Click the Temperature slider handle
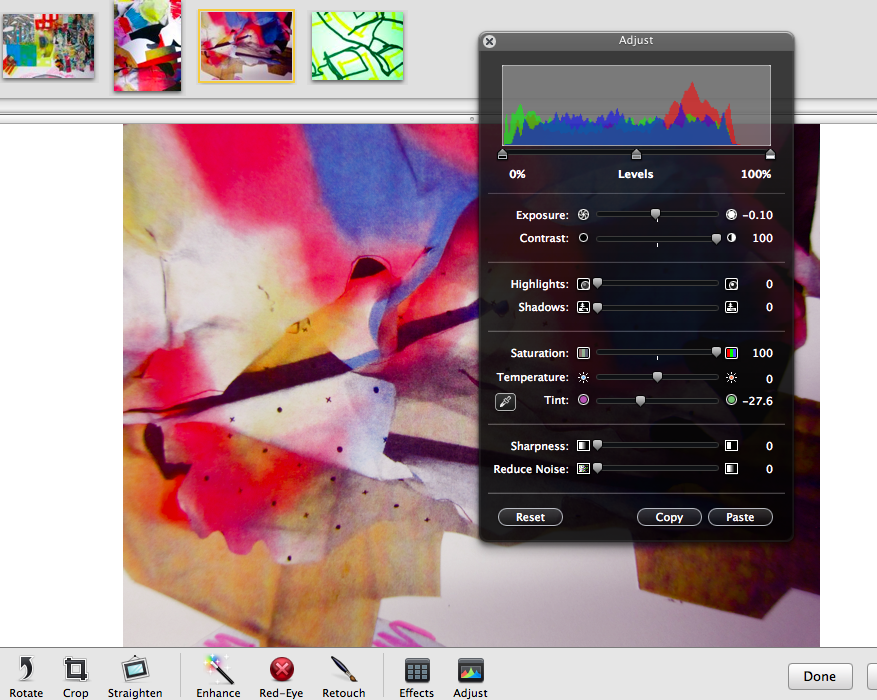Screen dimensions: 877x700 pyautogui.click(x=657, y=377)
